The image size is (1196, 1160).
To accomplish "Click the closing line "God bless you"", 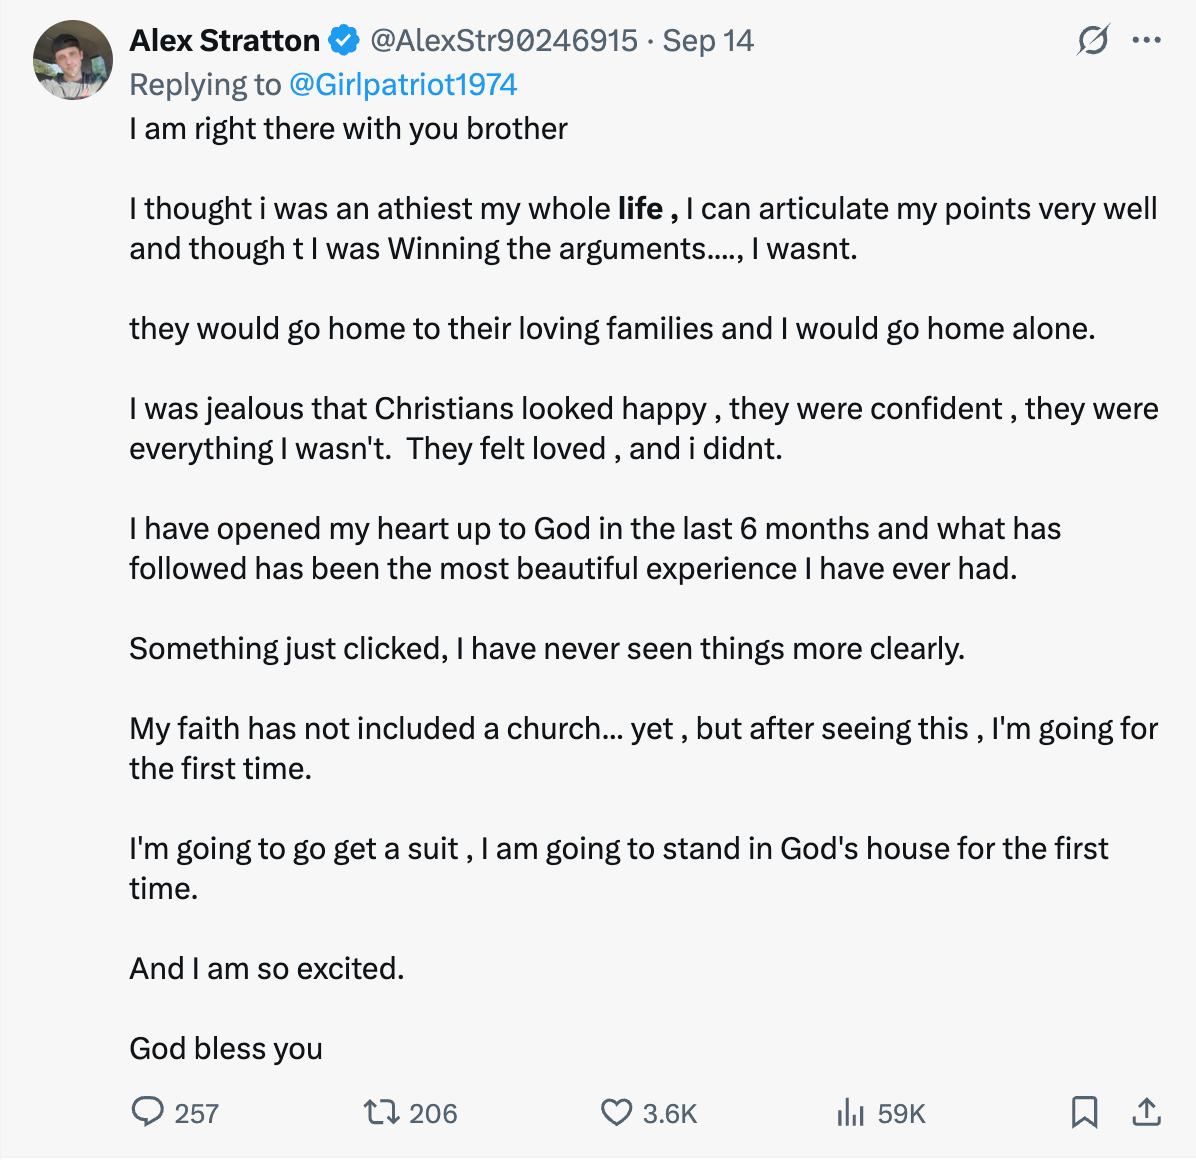I will pyautogui.click(x=226, y=1048).
